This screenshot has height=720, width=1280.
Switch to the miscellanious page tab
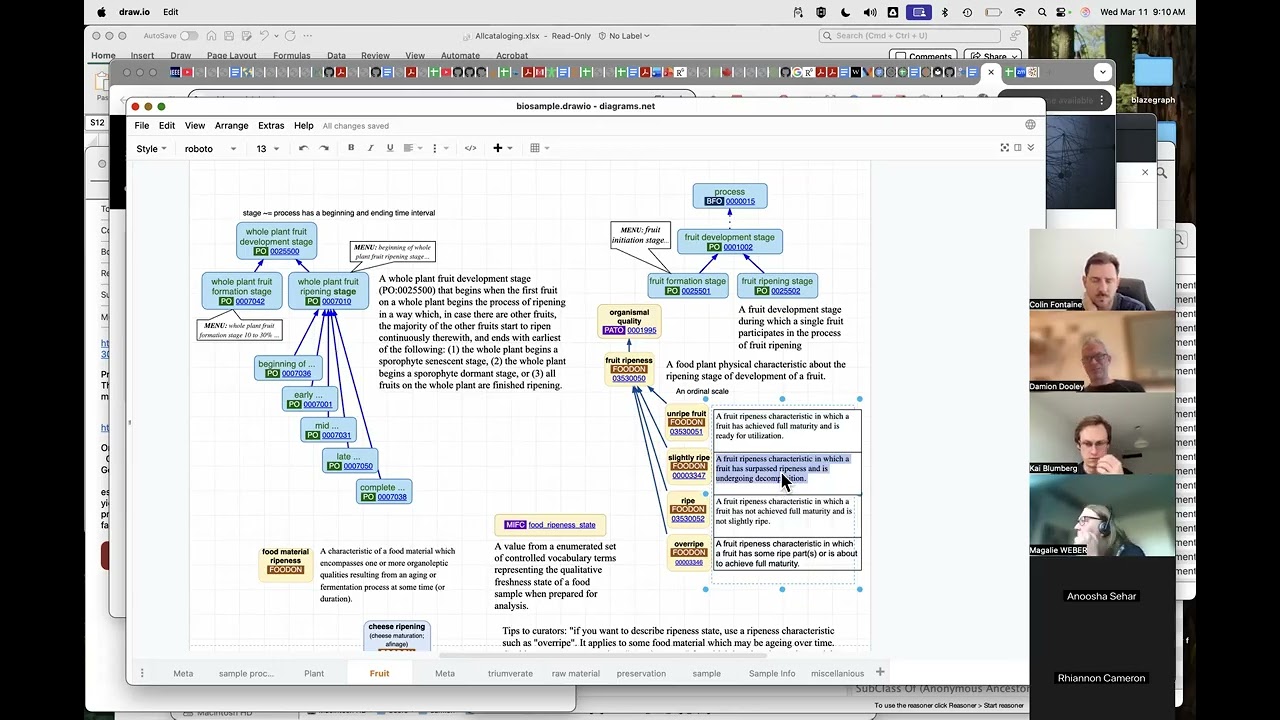pos(837,673)
